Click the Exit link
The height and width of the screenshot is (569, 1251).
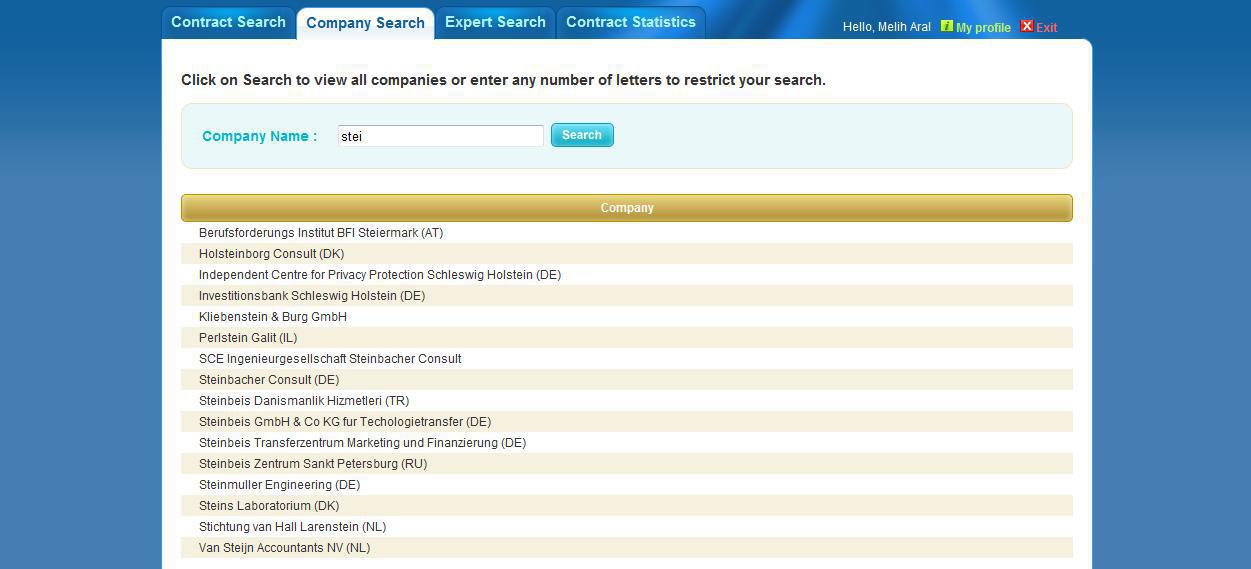click(x=1046, y=28)
